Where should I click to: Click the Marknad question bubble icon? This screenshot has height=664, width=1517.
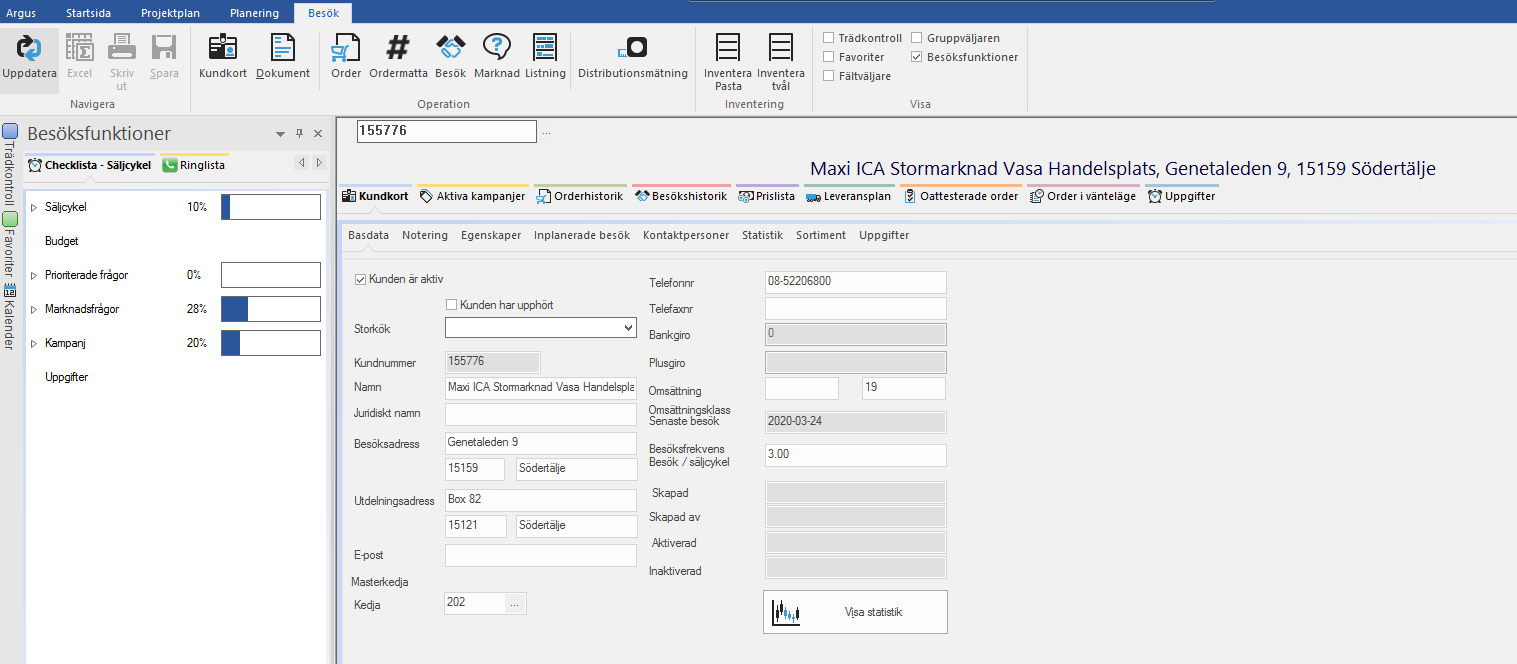point(497,47)
